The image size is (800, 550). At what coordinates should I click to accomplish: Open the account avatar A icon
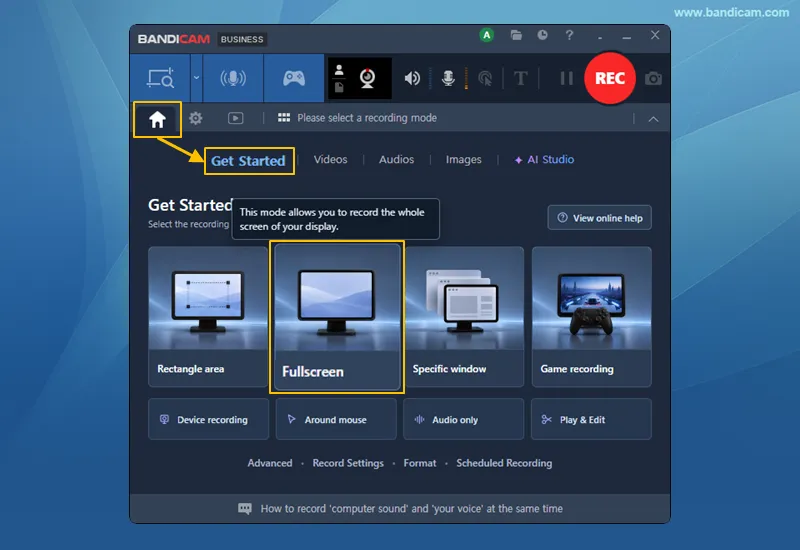(487, 35)
